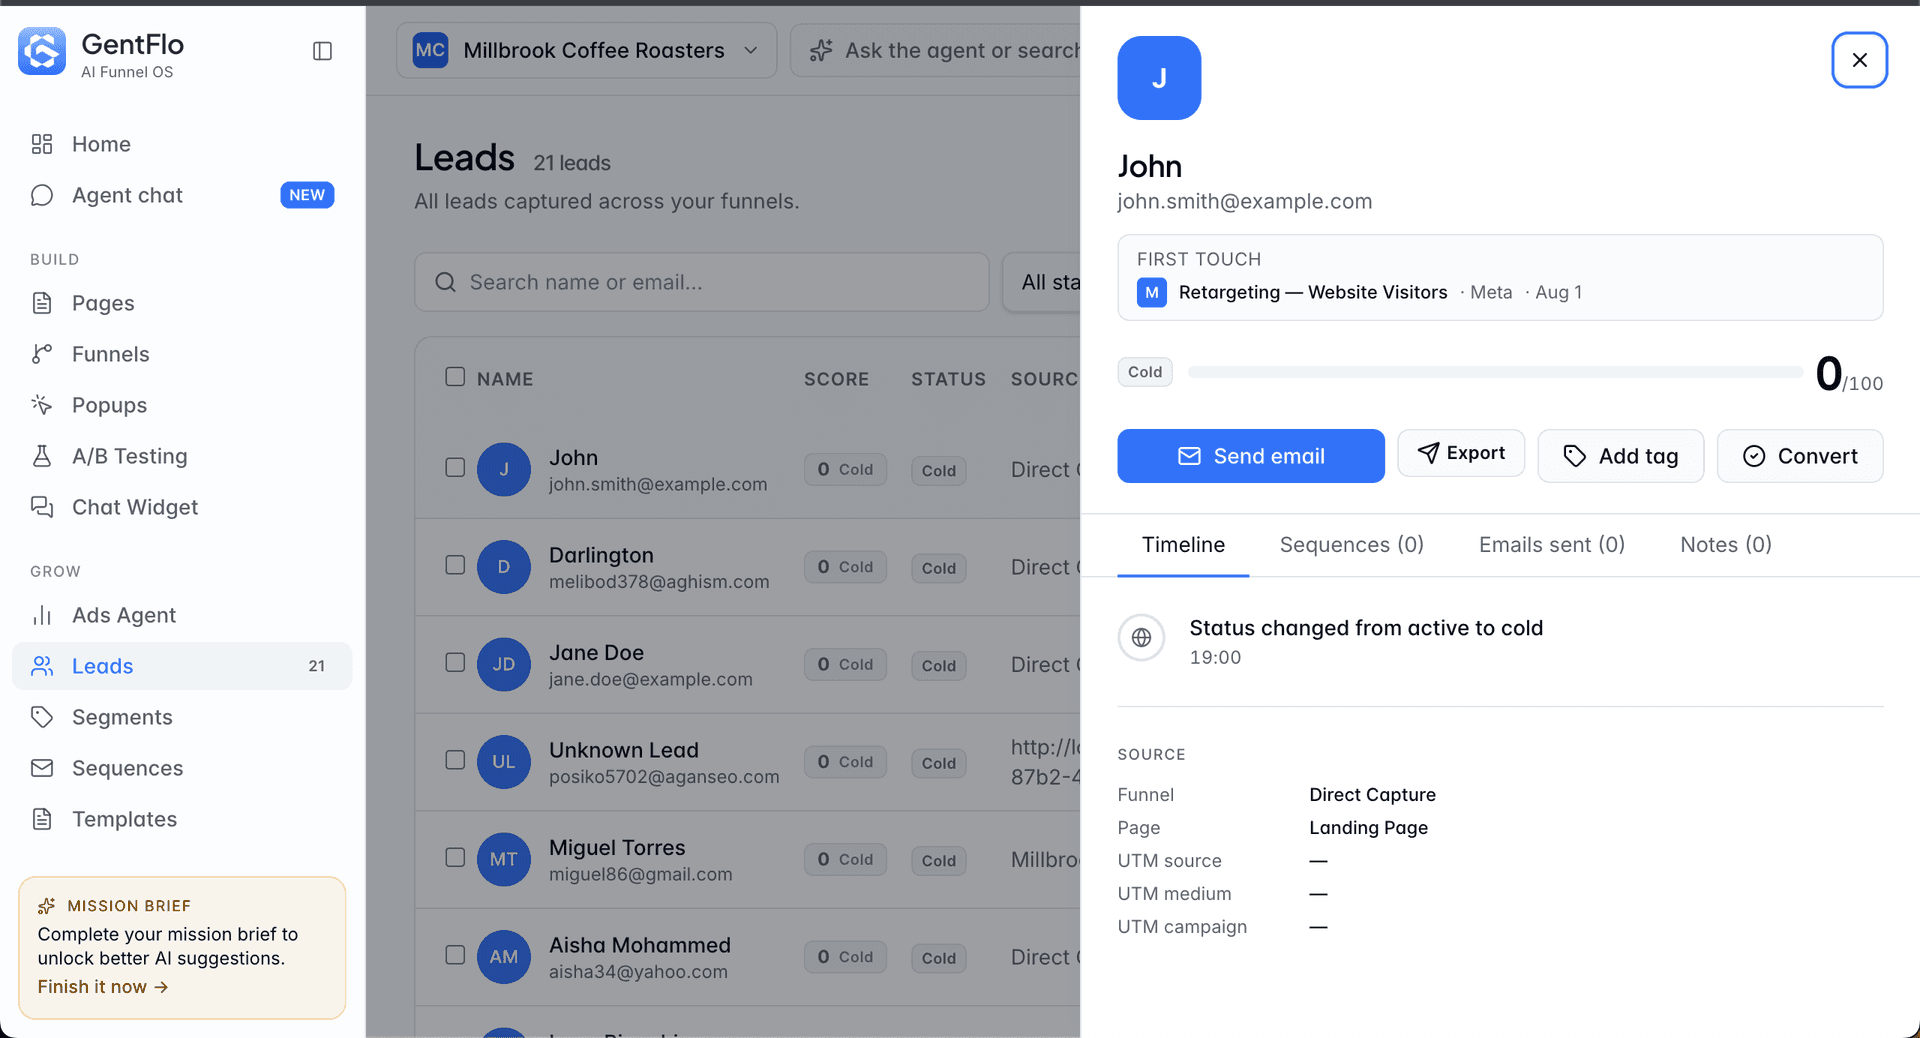Check the box for Miguel Torres row
The width and height of the screenshot is (1920, 1038).
coord(455,858)
